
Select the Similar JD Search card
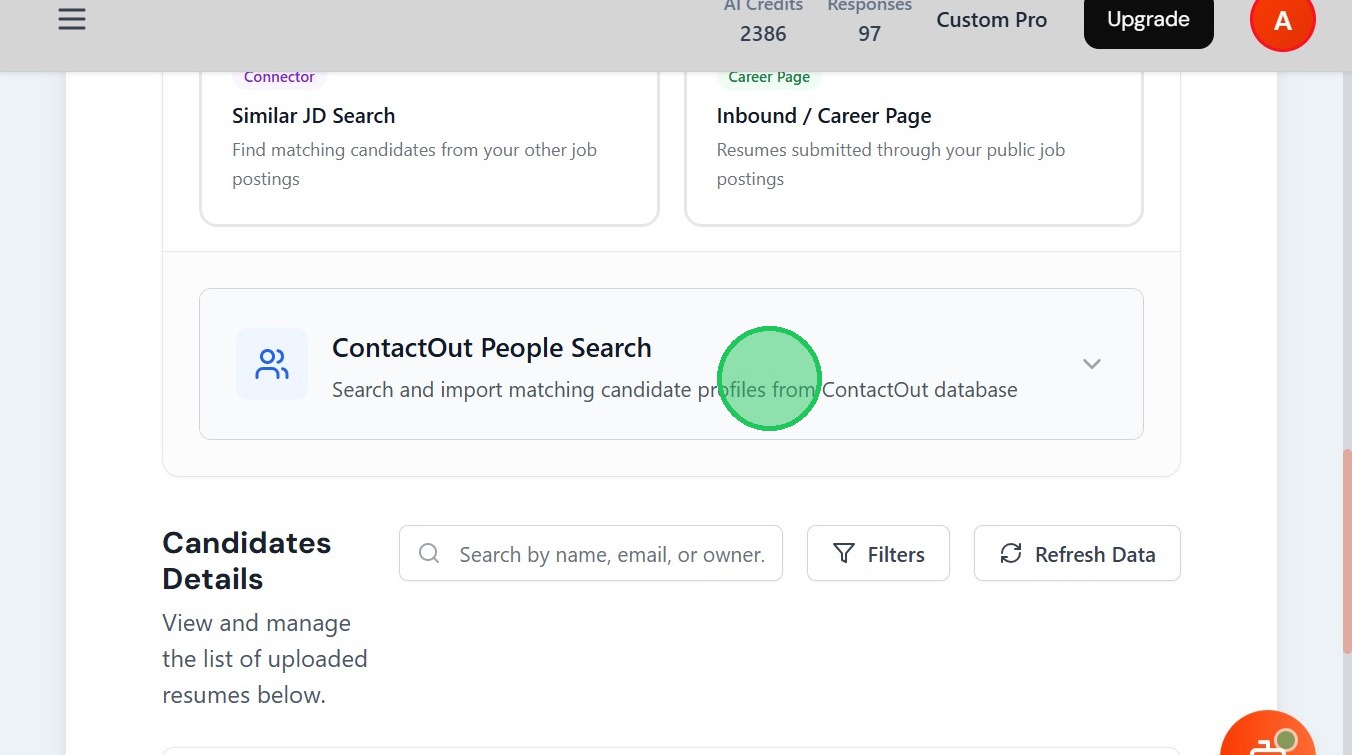pyautogui.click(x=429, y=148)
